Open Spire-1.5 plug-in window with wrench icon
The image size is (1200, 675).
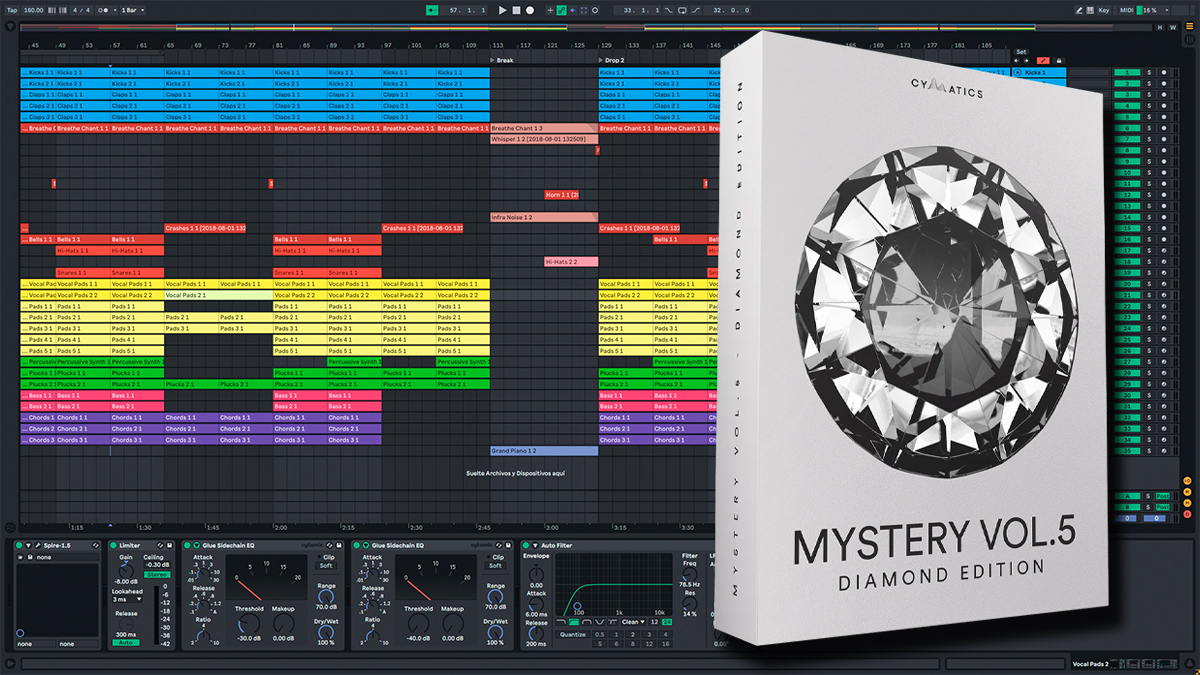coord(38,545)
